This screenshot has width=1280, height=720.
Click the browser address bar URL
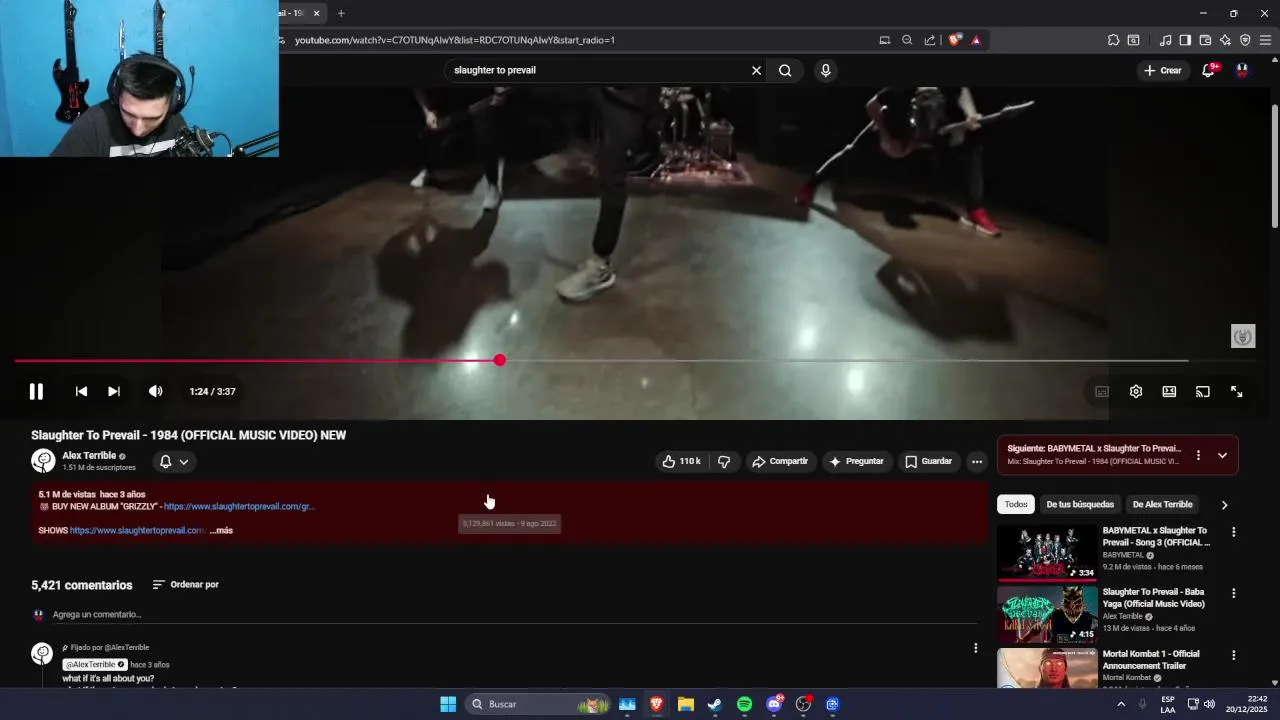click(455, 40)
